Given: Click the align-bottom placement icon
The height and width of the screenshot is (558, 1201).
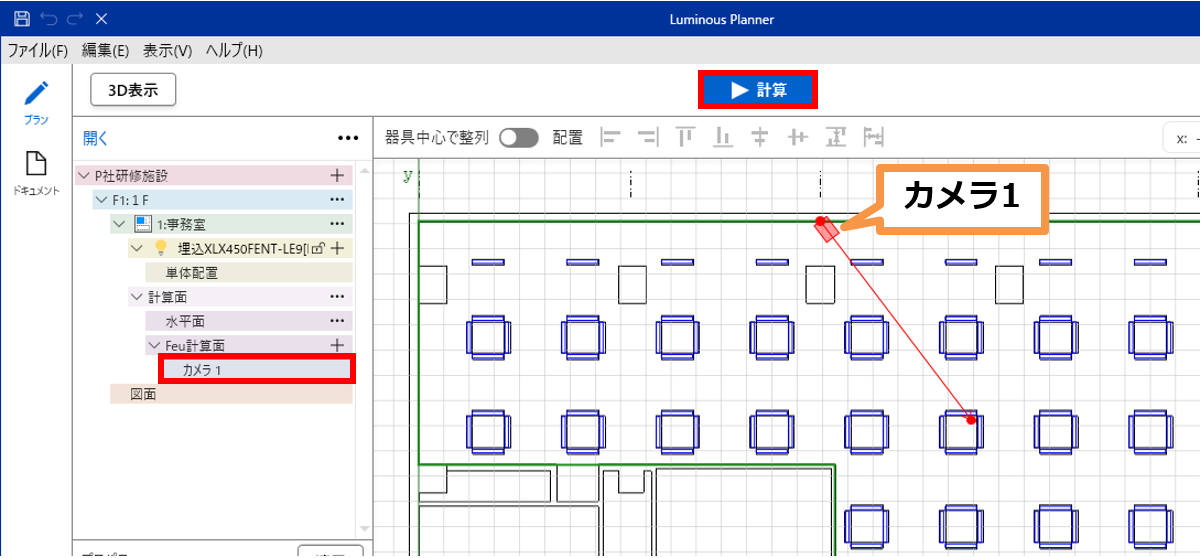Looking at the screenshot, I should pos(723,138).
